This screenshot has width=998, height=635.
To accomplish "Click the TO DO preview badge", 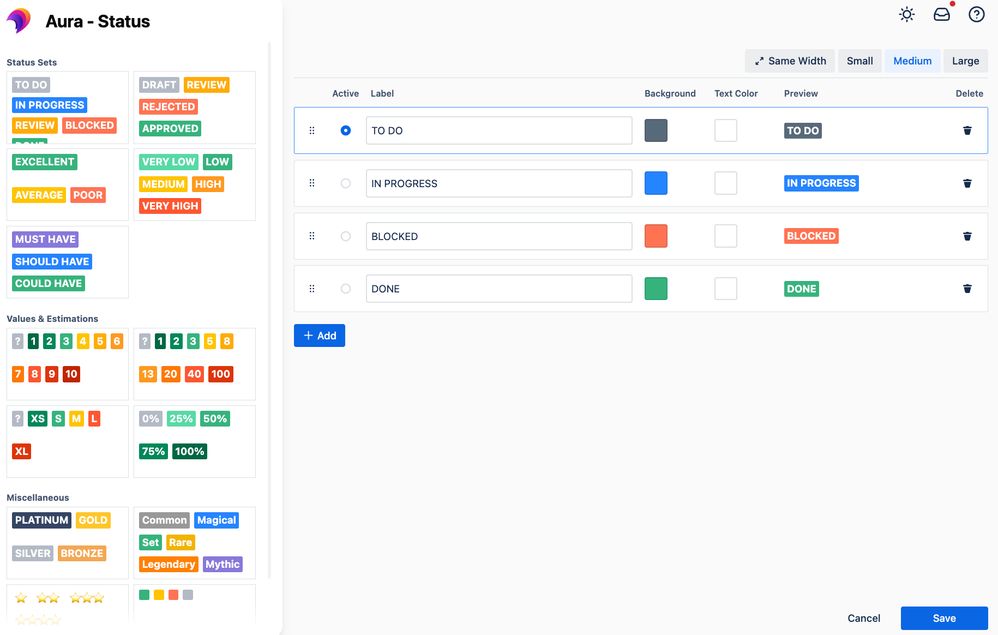I will pyautogui.click(x=803, y=130).
